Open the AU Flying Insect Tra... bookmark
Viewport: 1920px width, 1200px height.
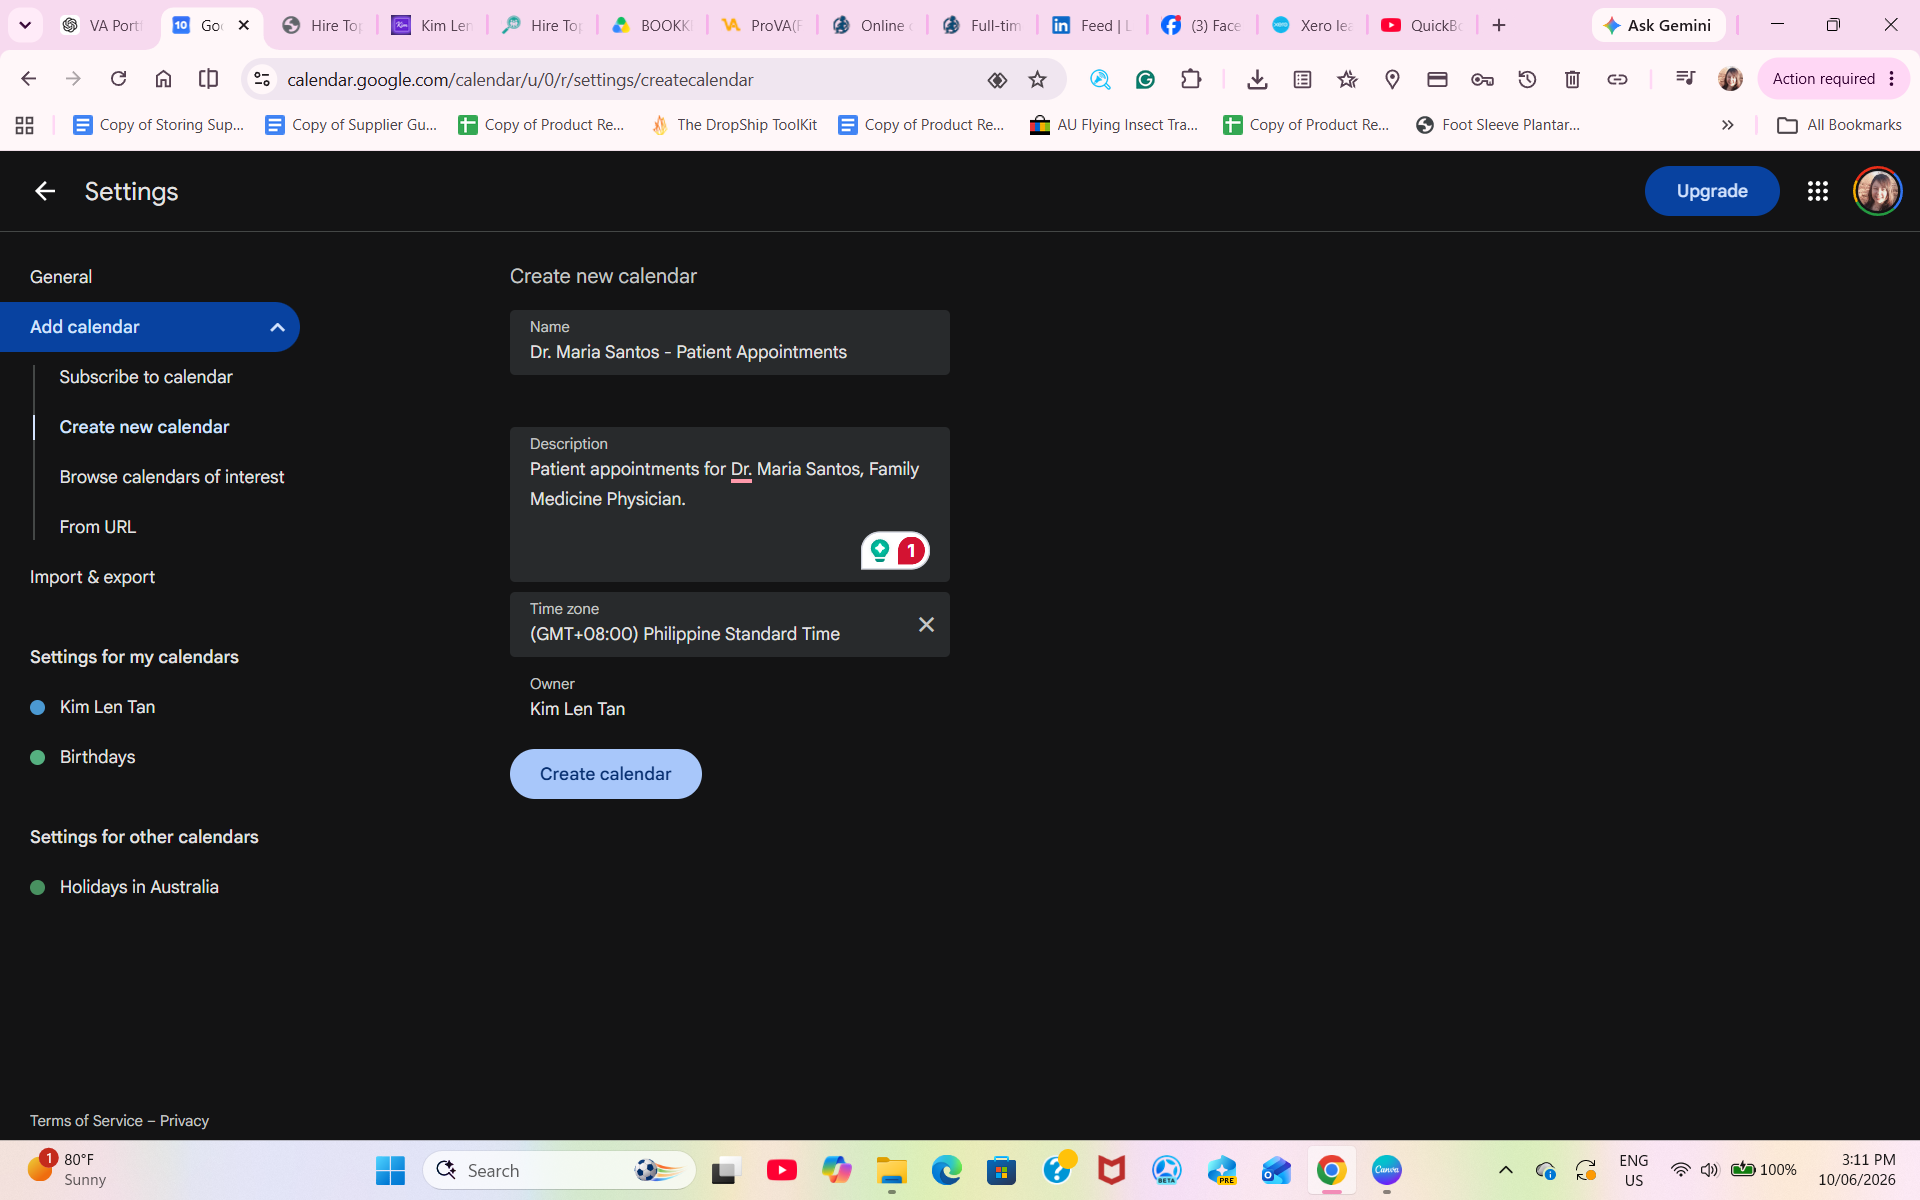(1114, 125)
